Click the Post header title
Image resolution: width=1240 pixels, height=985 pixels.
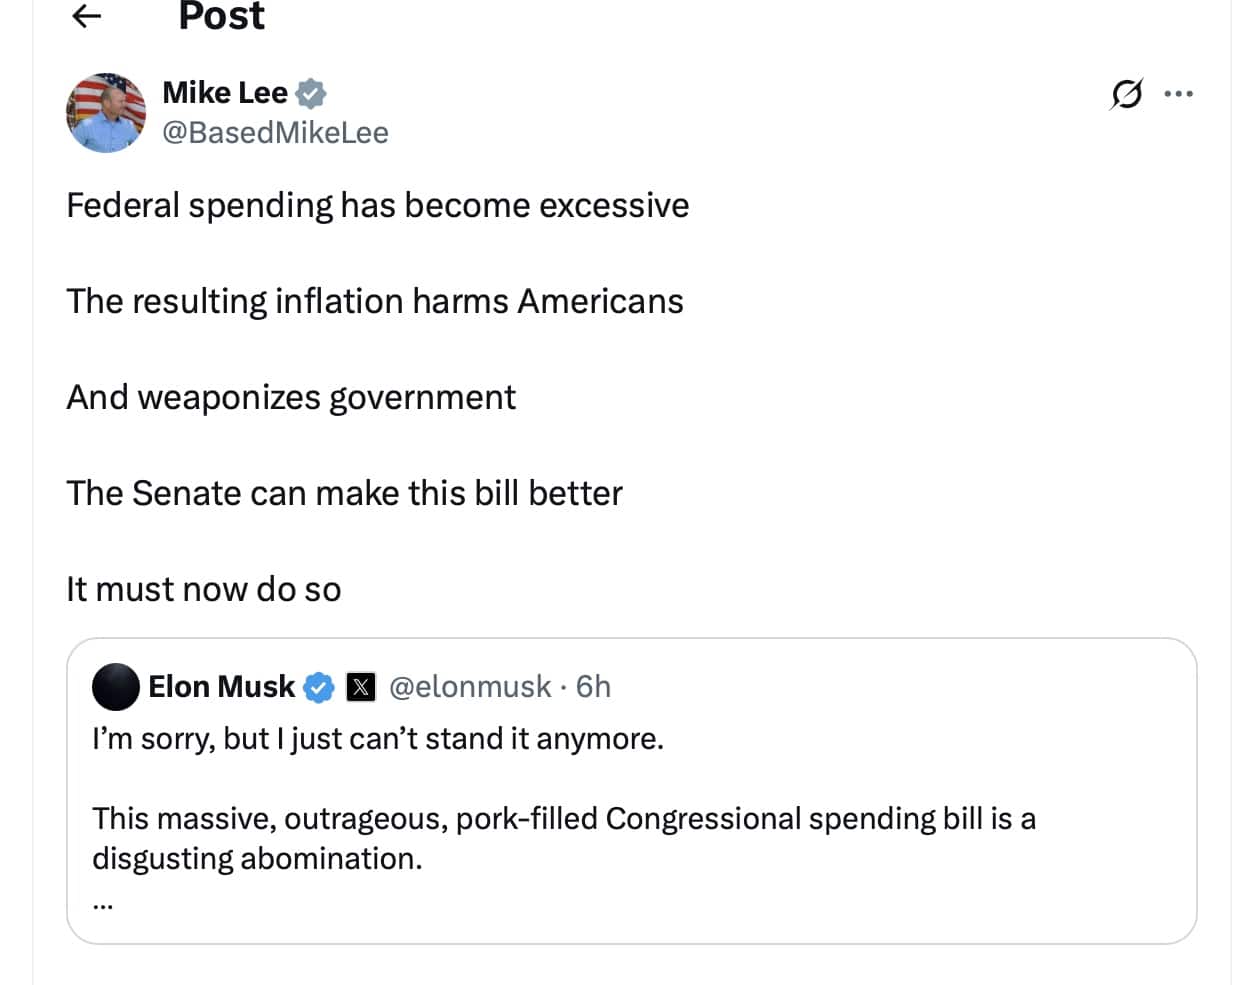(221, 16)
